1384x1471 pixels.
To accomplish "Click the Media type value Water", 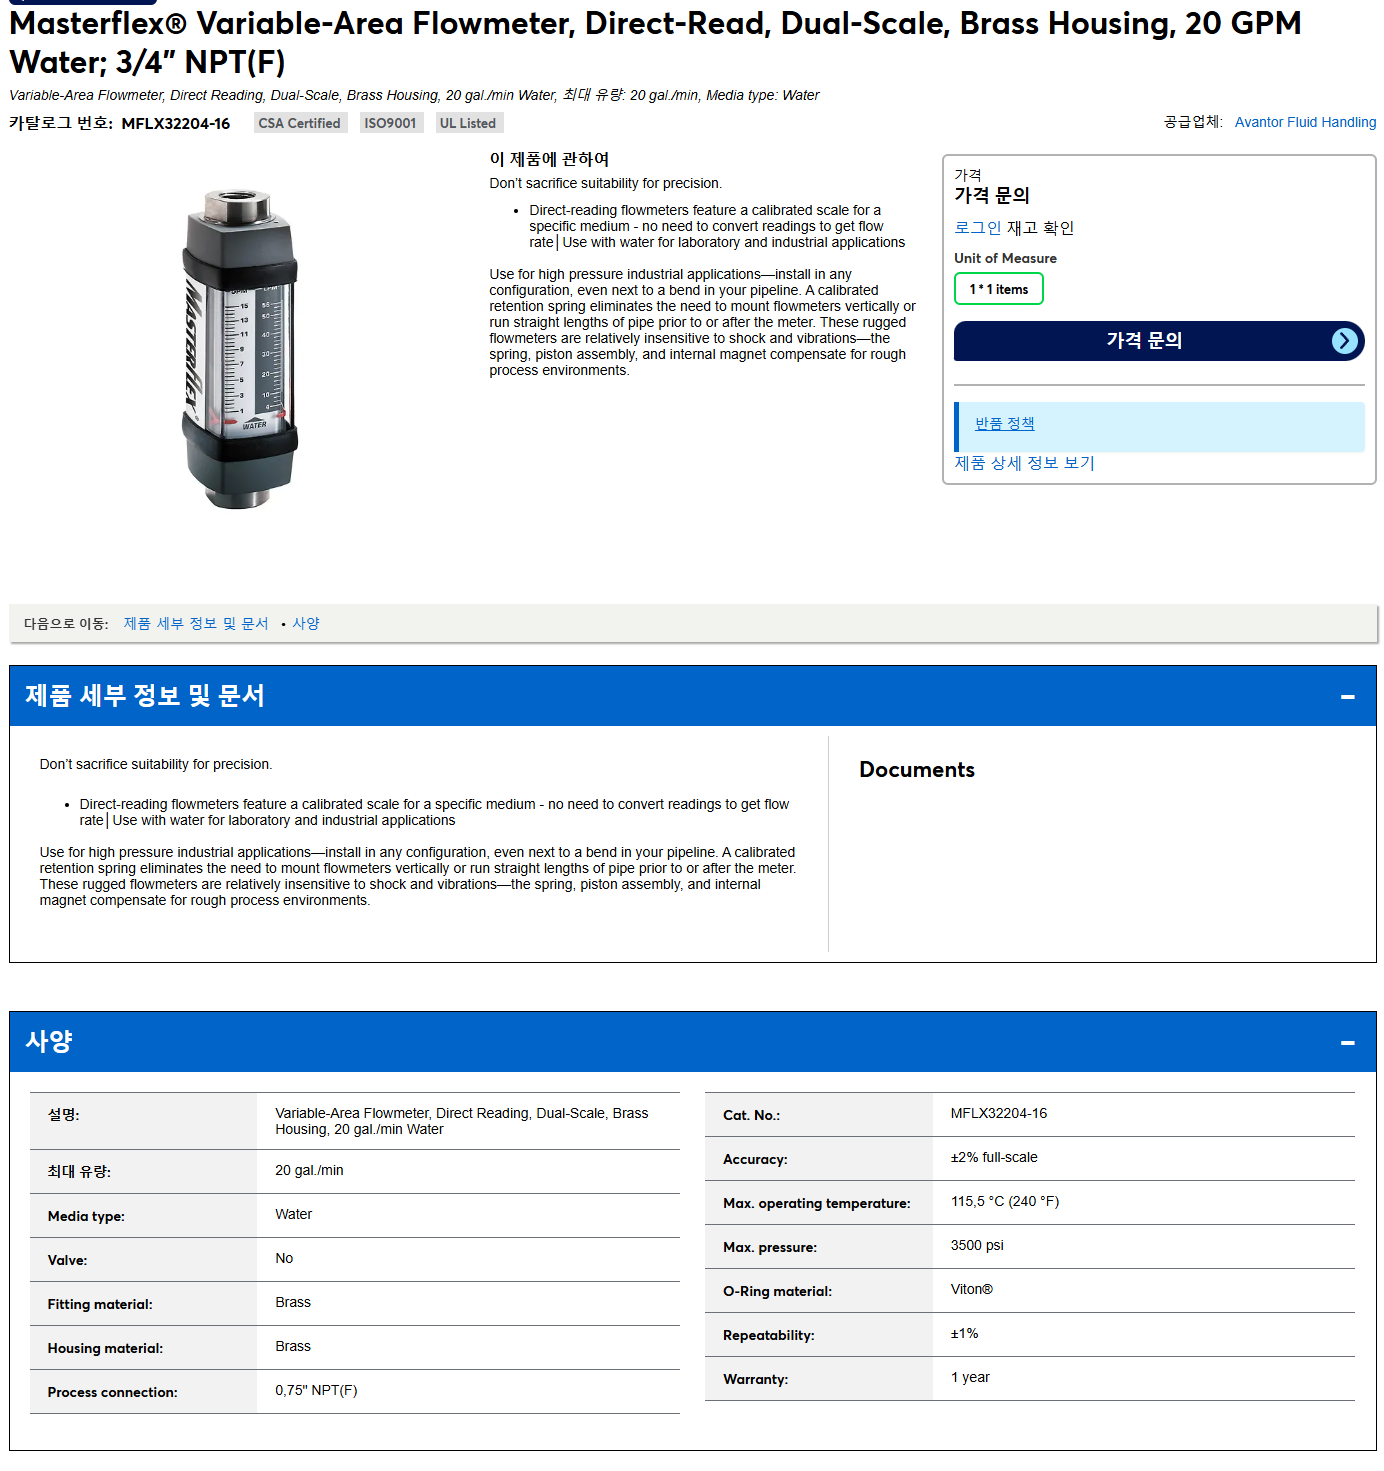I will [293, 1215].
